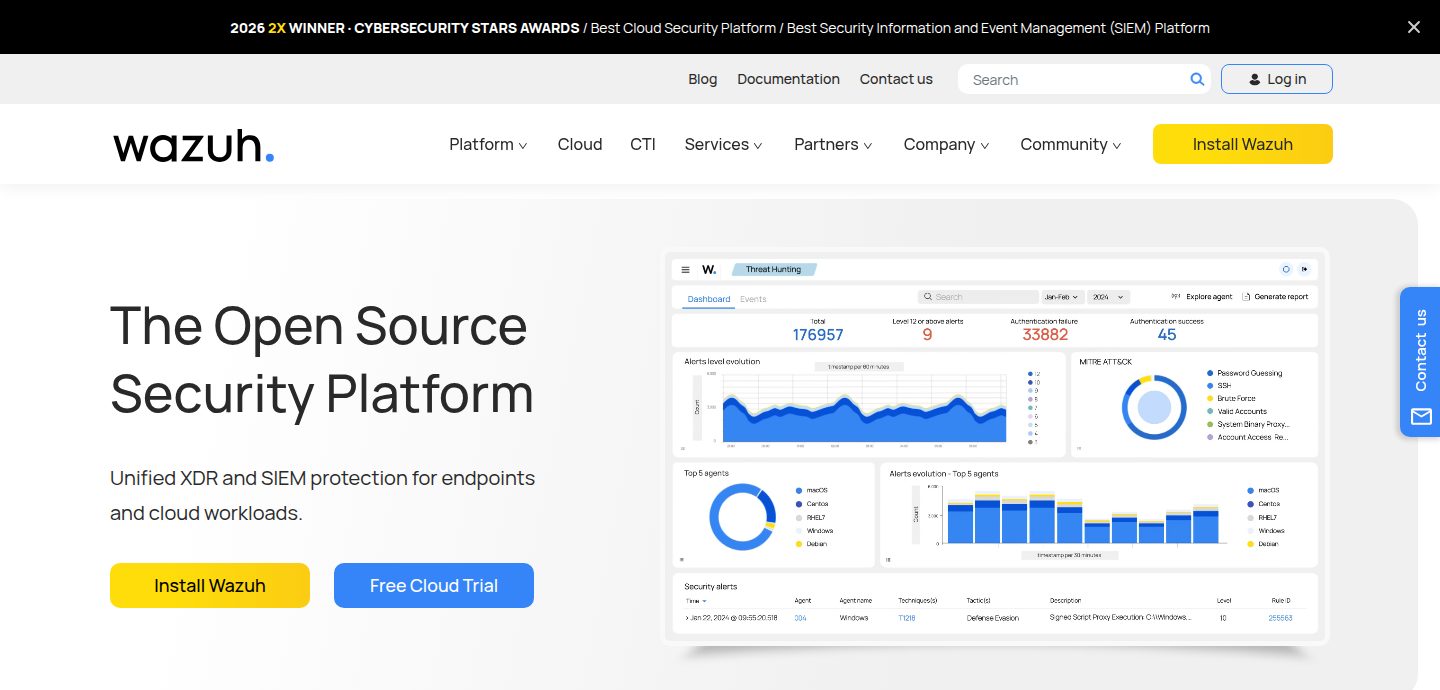Click Explore agent in dashboard preview
Image resolution: width=1440 pixels, height=690 pixels.
tap(1202, 297)
